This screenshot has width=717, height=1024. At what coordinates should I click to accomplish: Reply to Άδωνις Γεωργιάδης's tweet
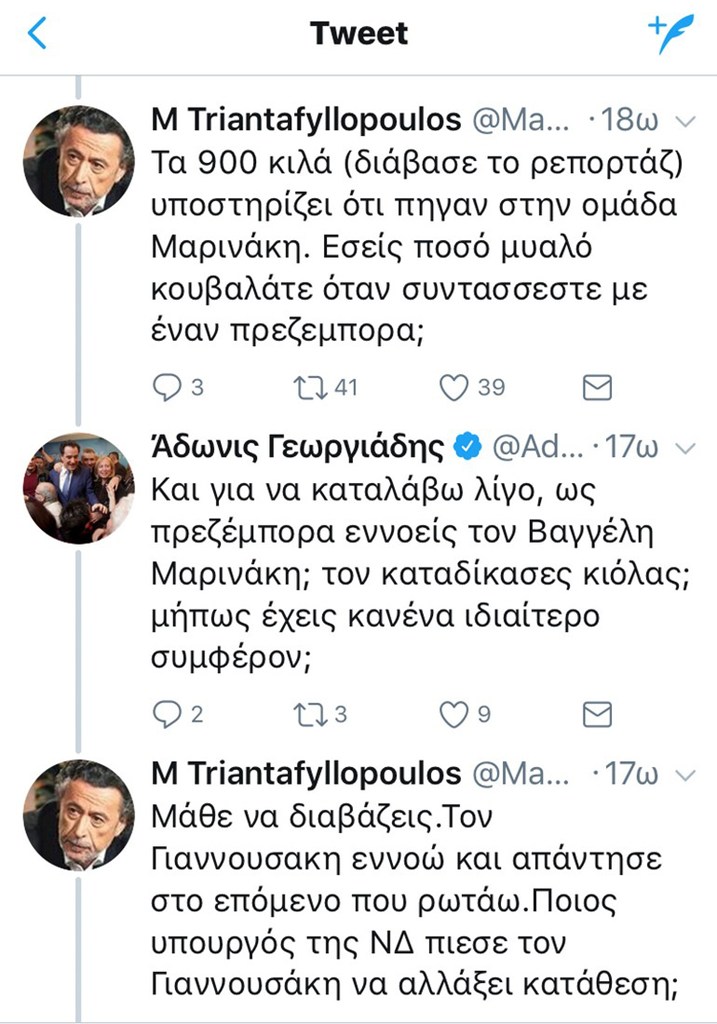point(167,714)
